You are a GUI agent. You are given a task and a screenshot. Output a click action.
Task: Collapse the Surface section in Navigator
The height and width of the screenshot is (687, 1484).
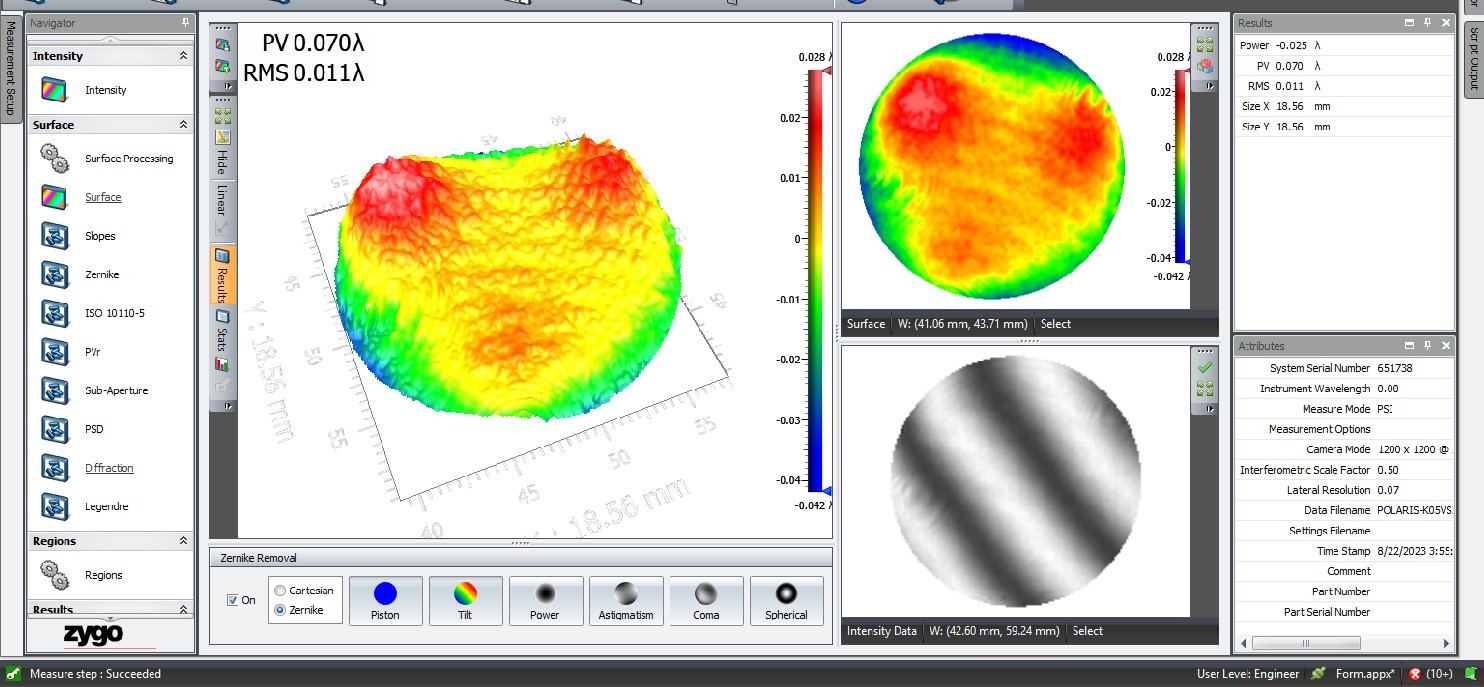point(183,125)
